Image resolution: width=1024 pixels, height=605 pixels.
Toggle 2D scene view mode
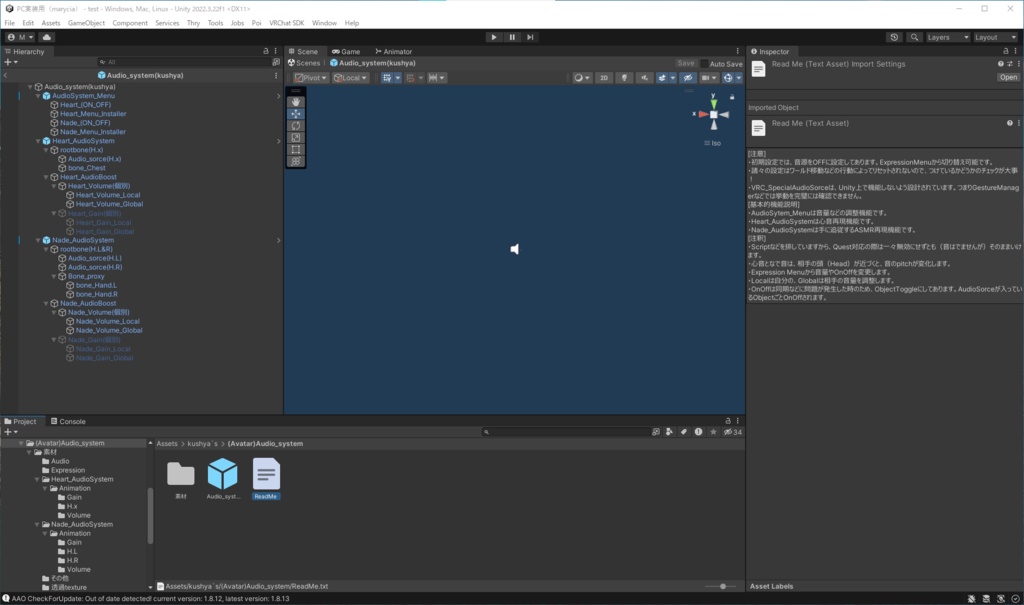click(x=603, y=78)
